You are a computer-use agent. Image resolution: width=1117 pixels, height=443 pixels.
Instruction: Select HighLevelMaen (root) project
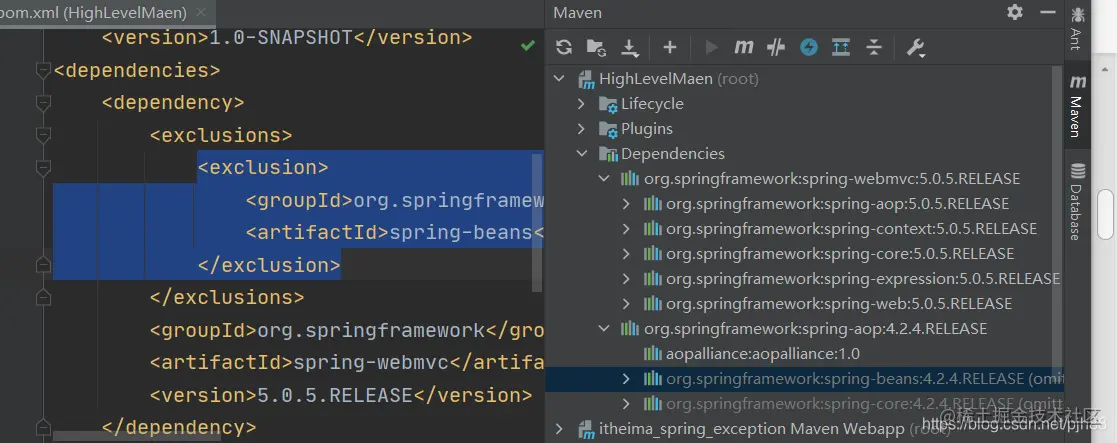point(678,79)
